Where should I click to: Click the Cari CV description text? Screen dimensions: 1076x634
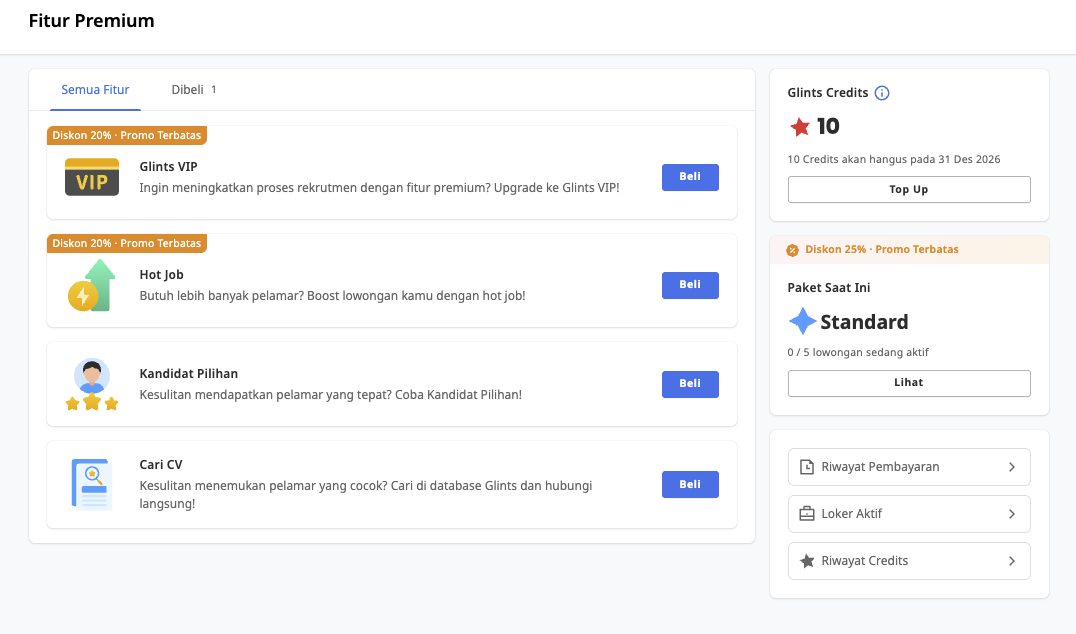(x=366, y=494)
